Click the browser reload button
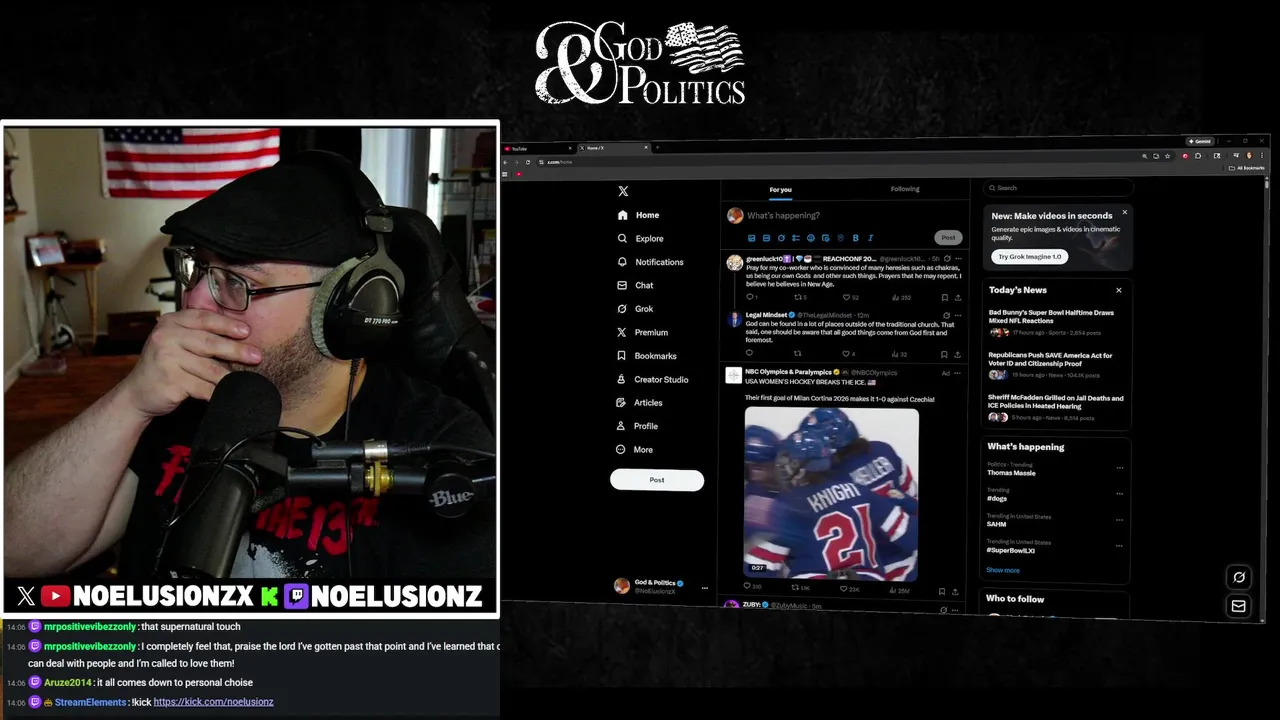1280x720 pixels. [x=529, y=162]
